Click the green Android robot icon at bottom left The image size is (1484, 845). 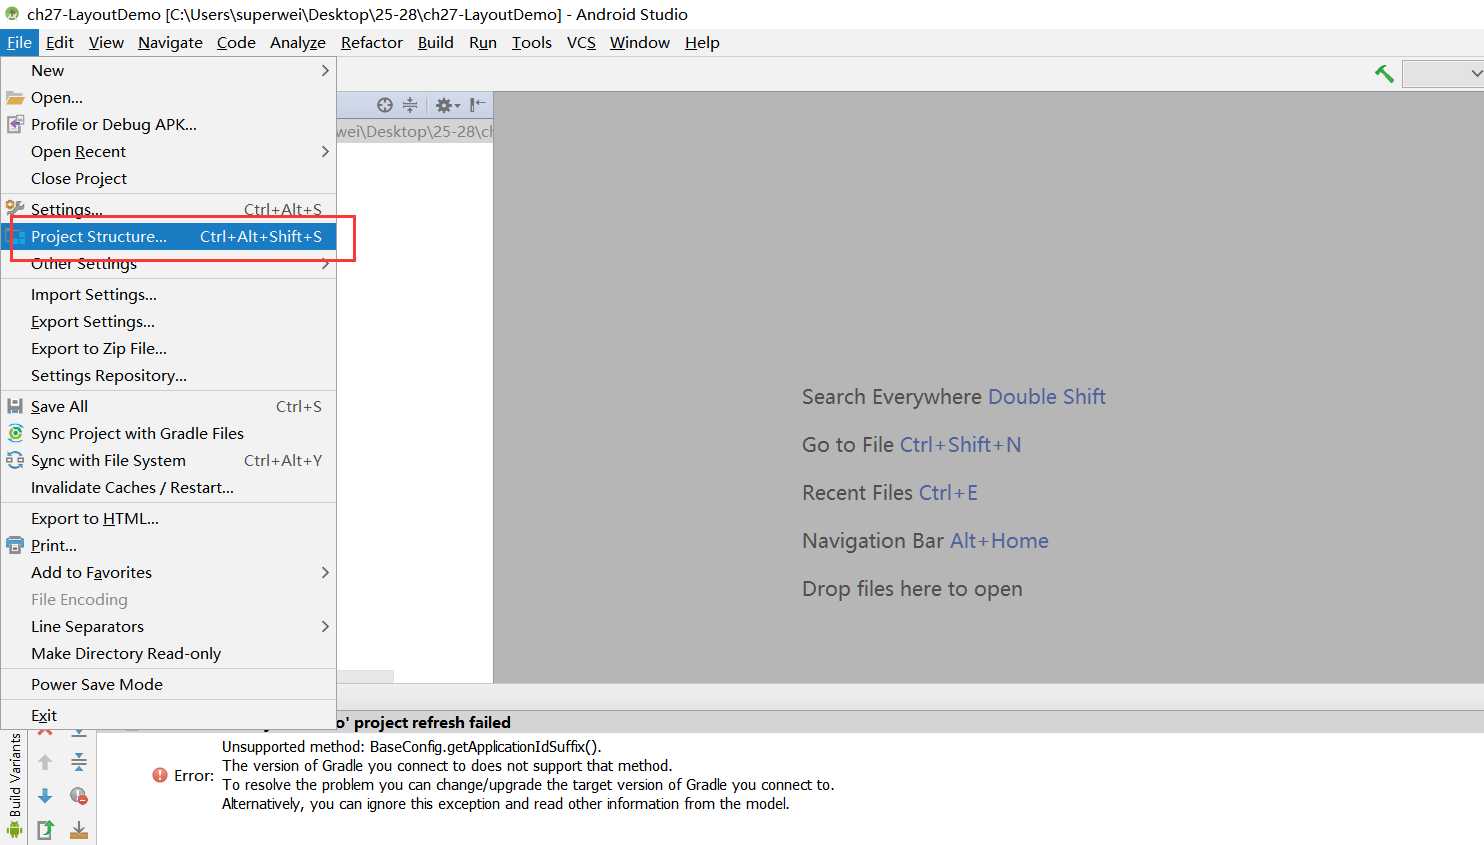pyautogui.click(x=14, y=830)
